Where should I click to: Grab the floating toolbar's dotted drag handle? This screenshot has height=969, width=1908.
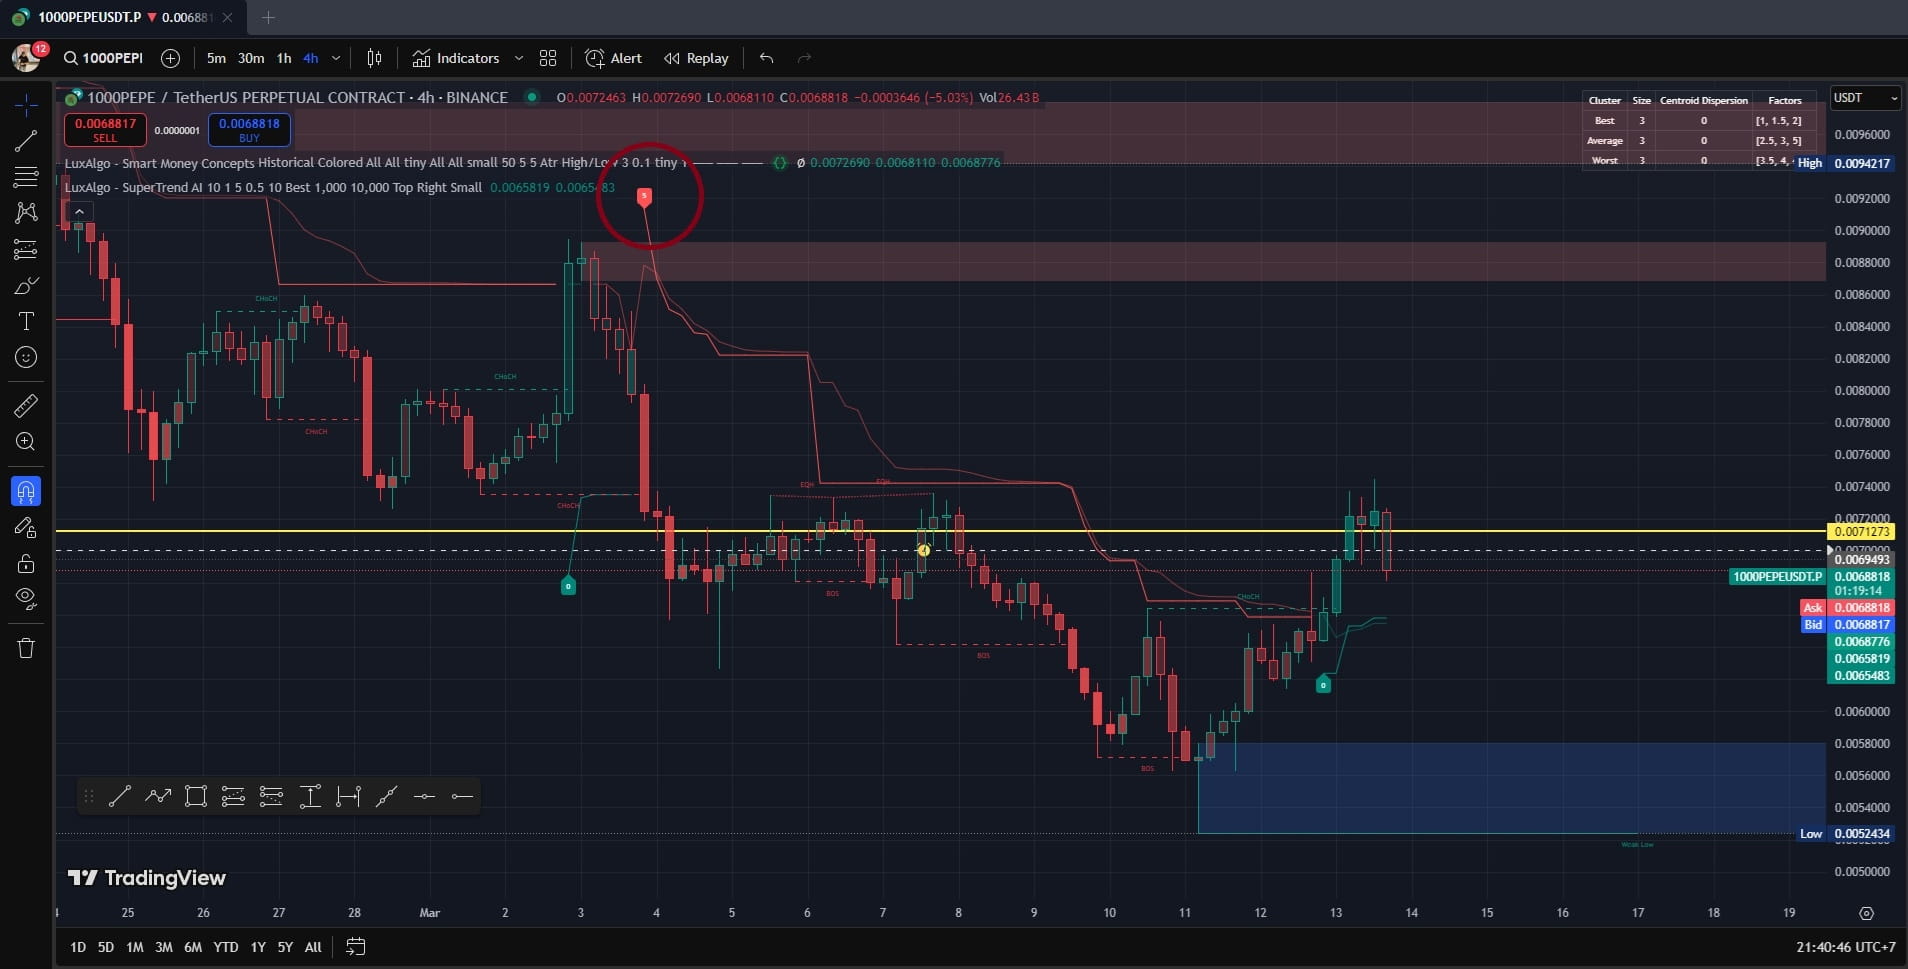(x=89, y=796)
